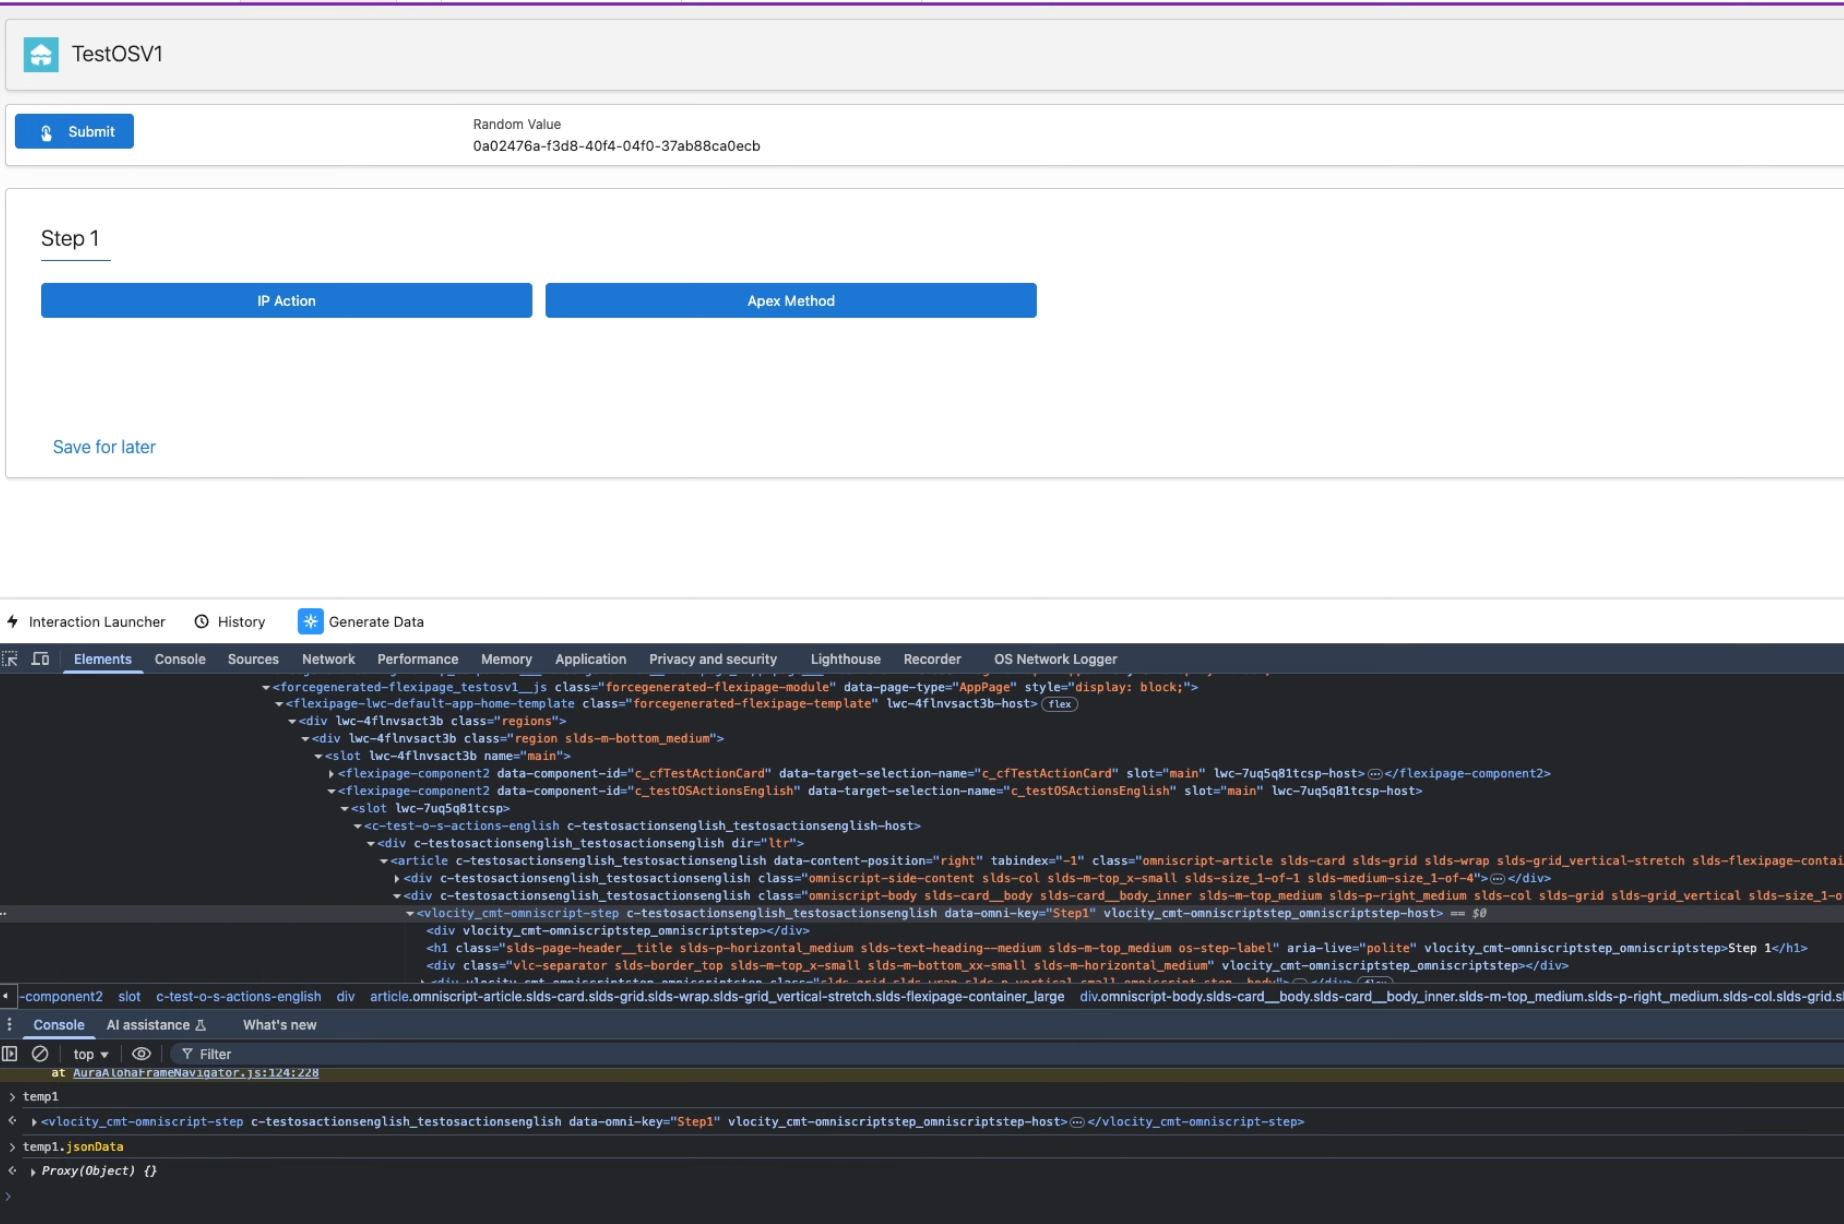1844x1224 pixels.
Task: Click the Generate Data sparkle icon
Action: pos(310,621)
